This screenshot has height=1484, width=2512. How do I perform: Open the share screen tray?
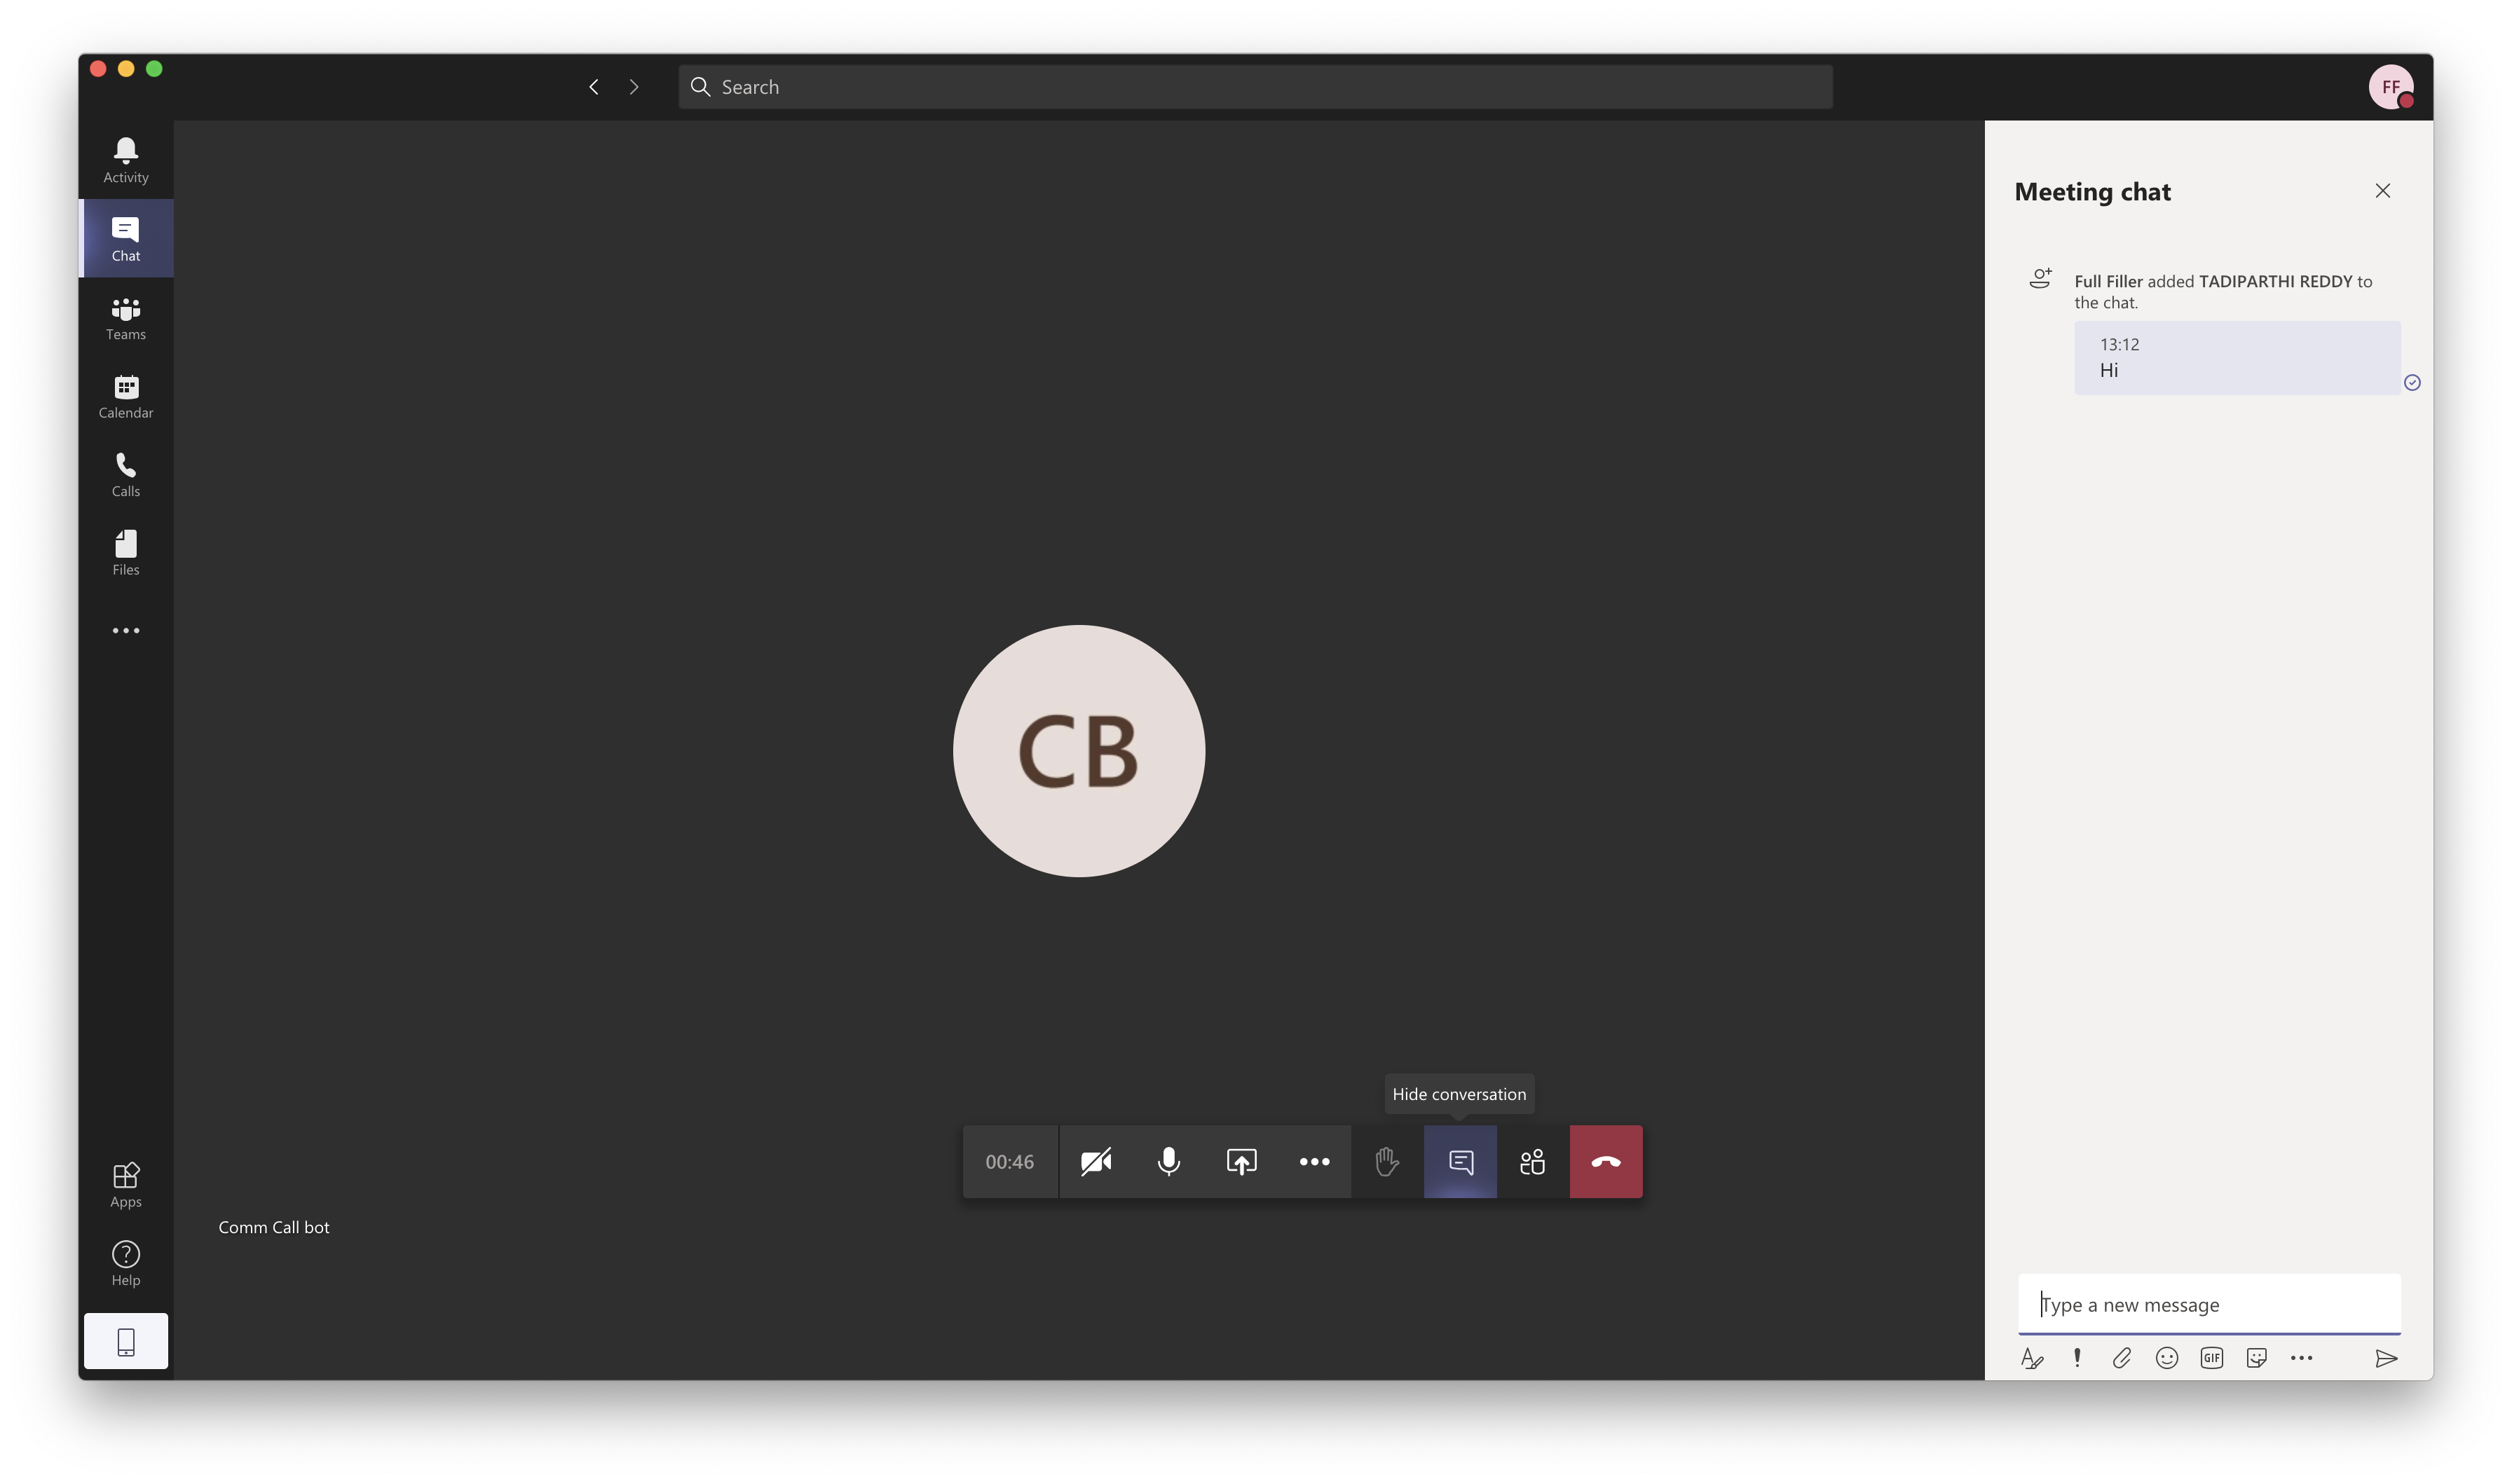1241,1162
